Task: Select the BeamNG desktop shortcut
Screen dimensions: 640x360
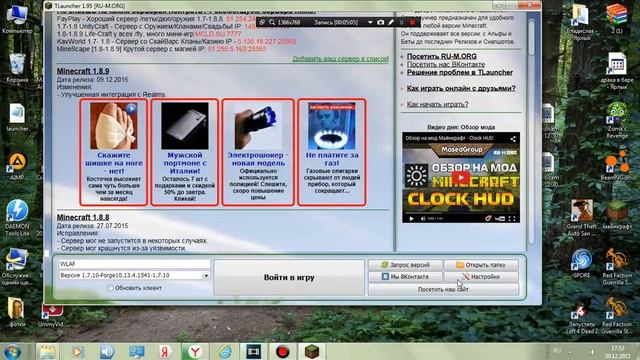Action: pos(617,166)
